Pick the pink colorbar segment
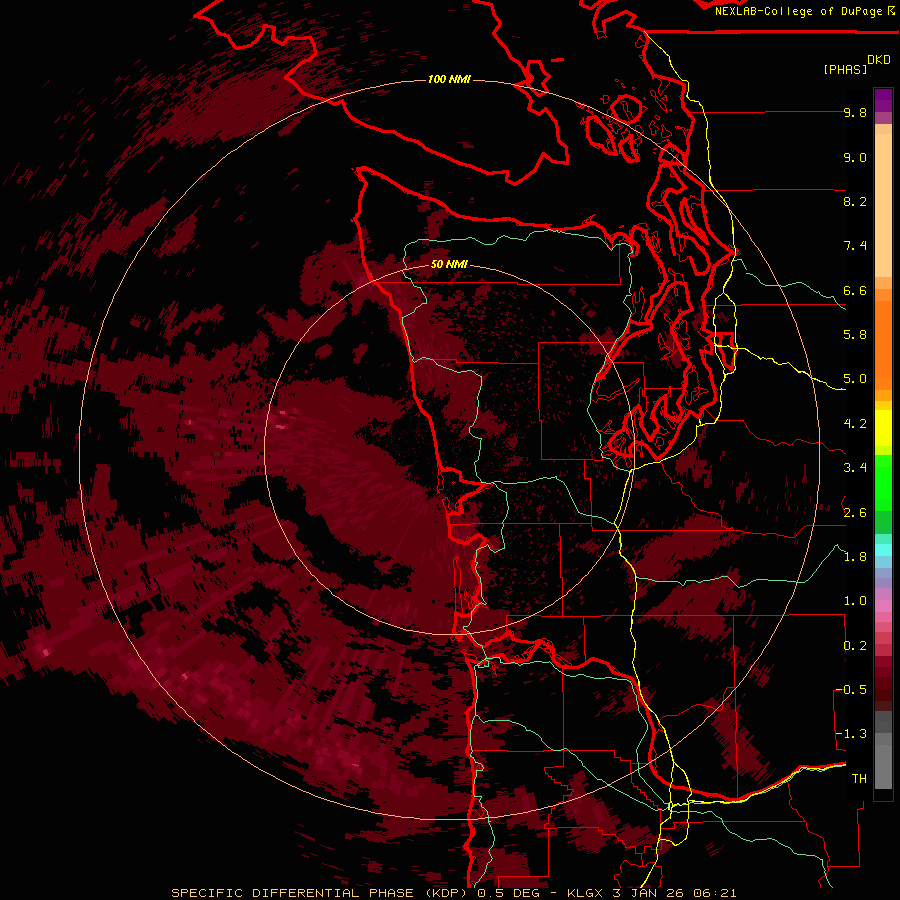900x900 pixels. [883, 606]
